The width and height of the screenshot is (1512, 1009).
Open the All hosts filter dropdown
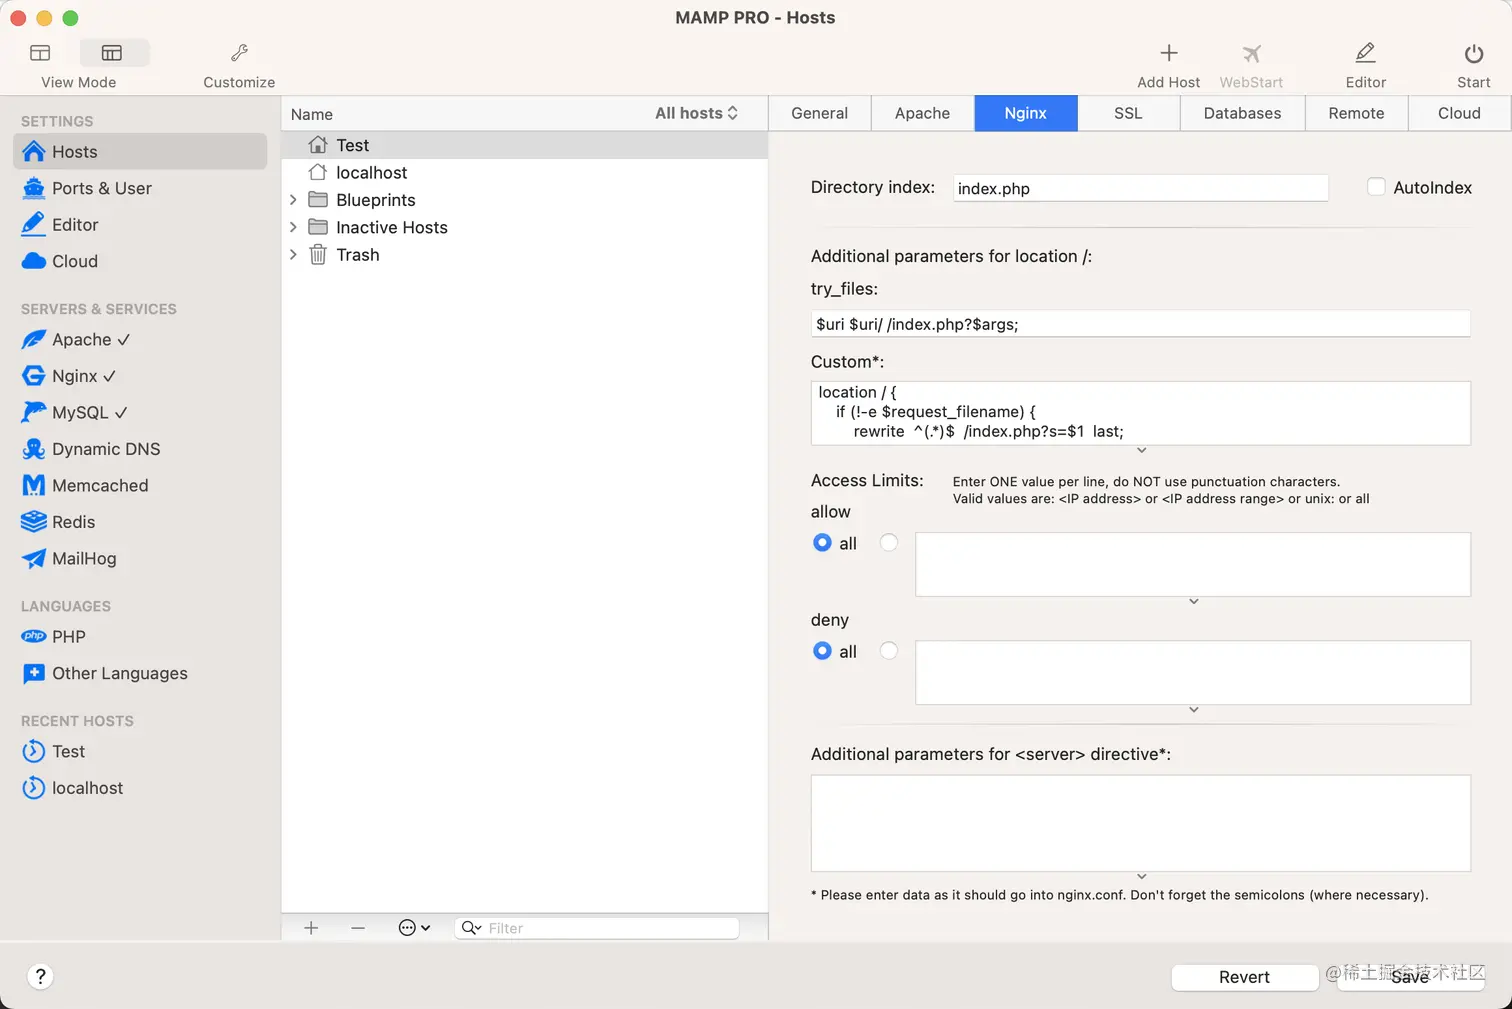click(697, 113)
